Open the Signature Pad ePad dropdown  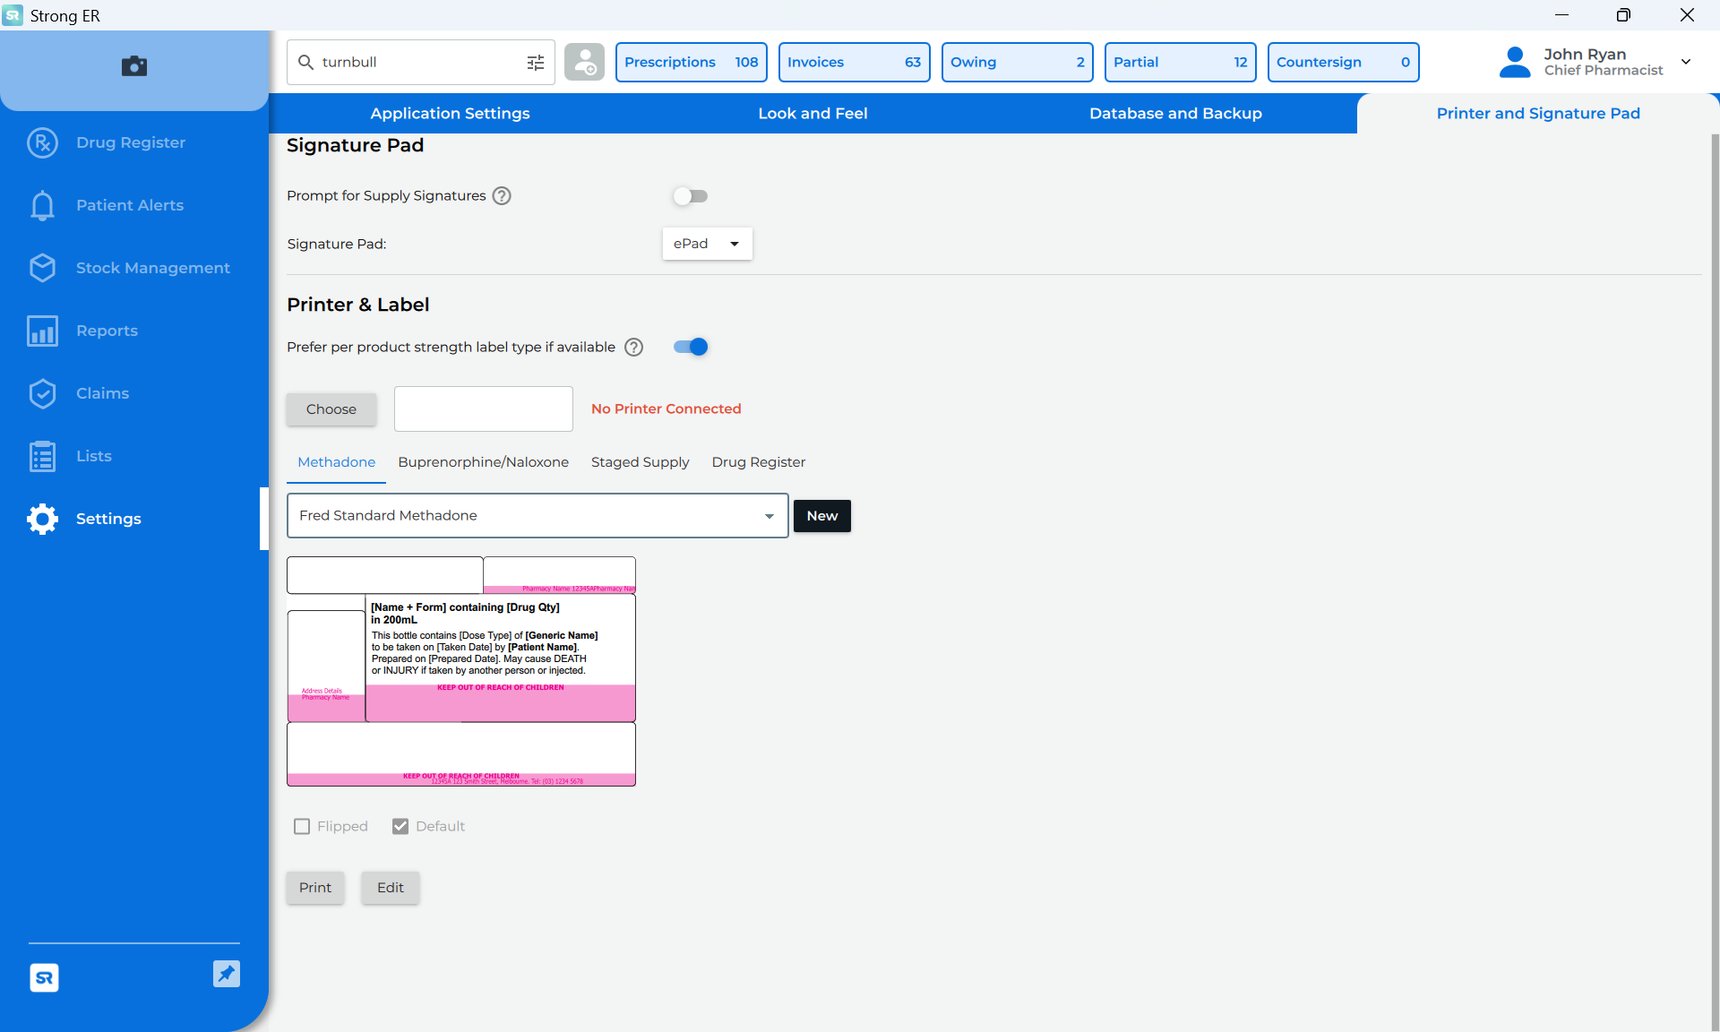tap(707, 244)
